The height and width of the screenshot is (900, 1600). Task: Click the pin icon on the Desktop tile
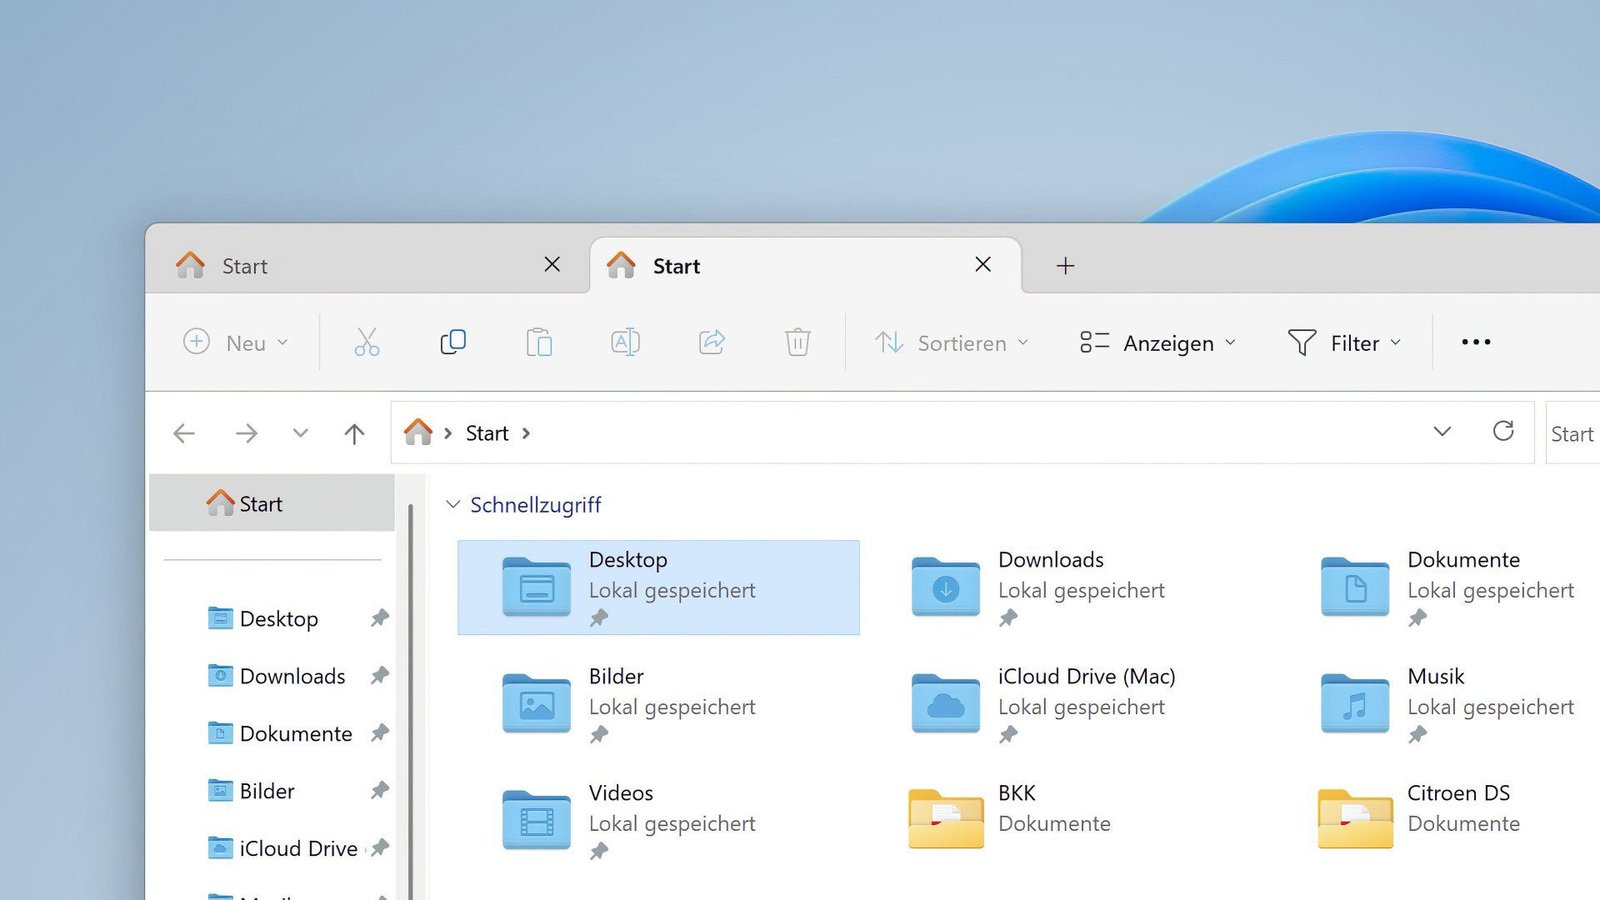point(600,618)
